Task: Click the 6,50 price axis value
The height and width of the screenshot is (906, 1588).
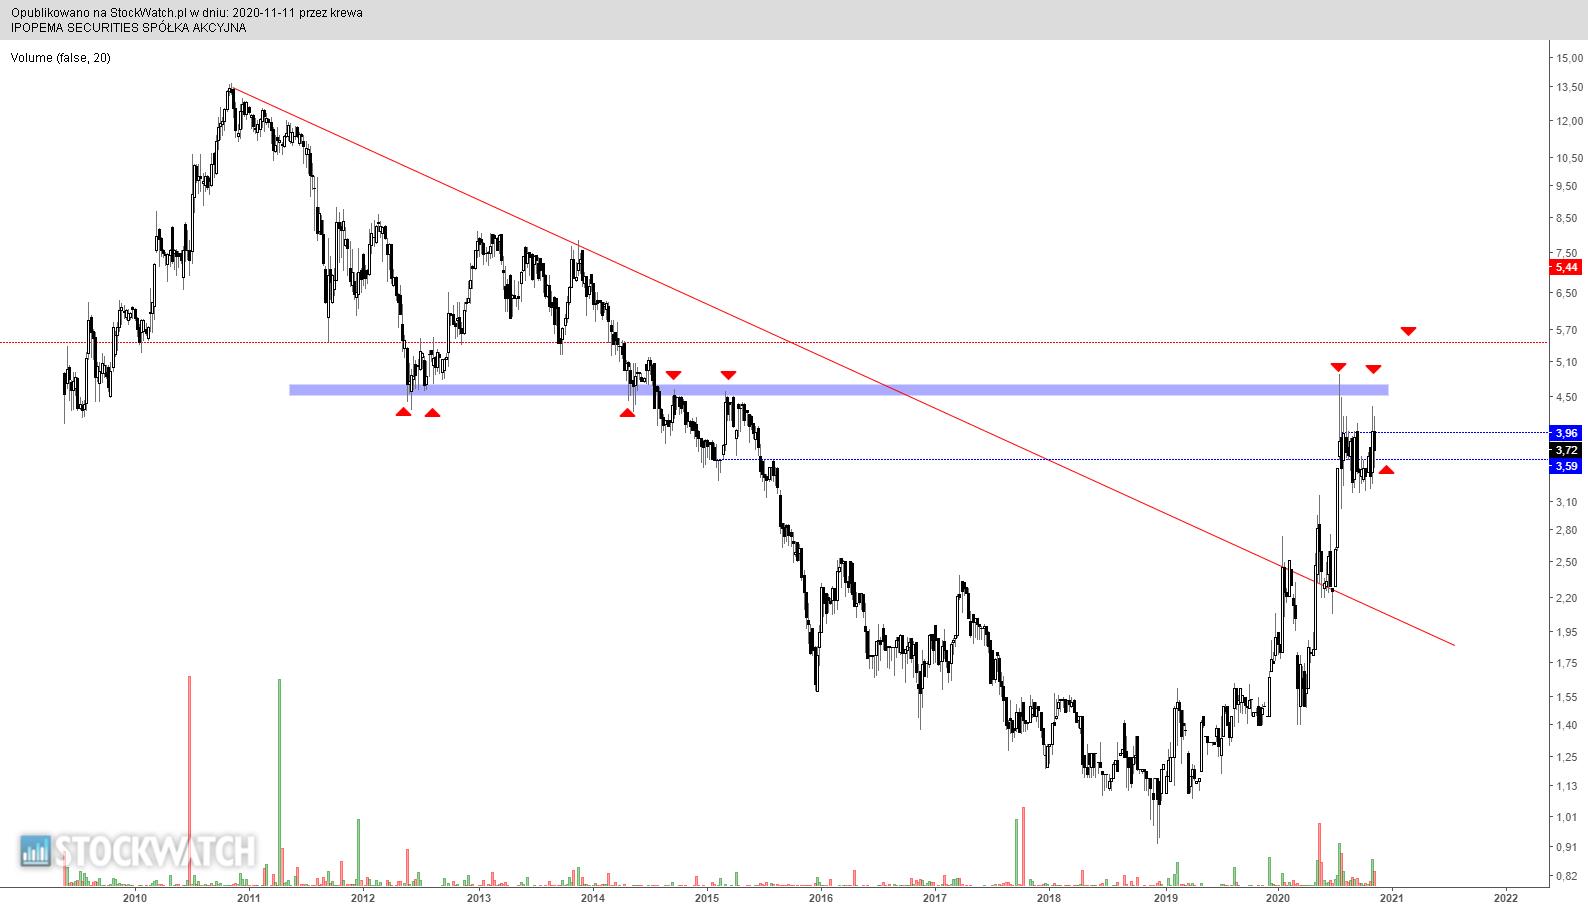Action: [1569, 293]
